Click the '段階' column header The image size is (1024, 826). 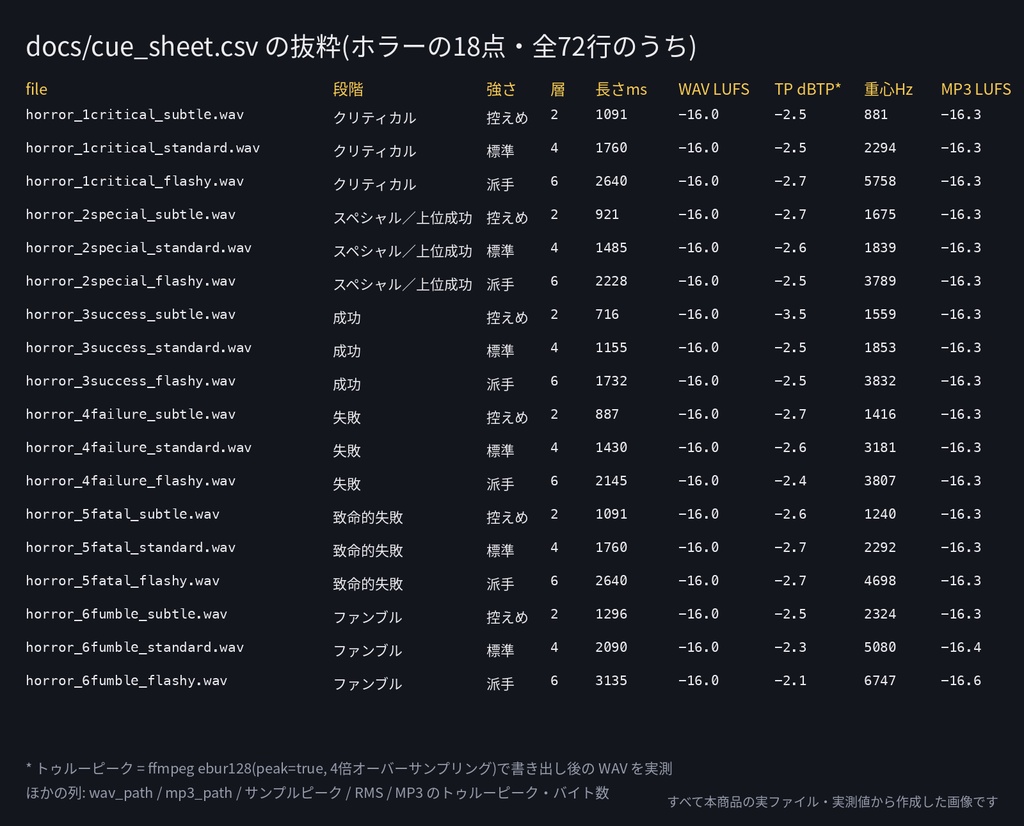pyautogui.click(x=348, y=89)
